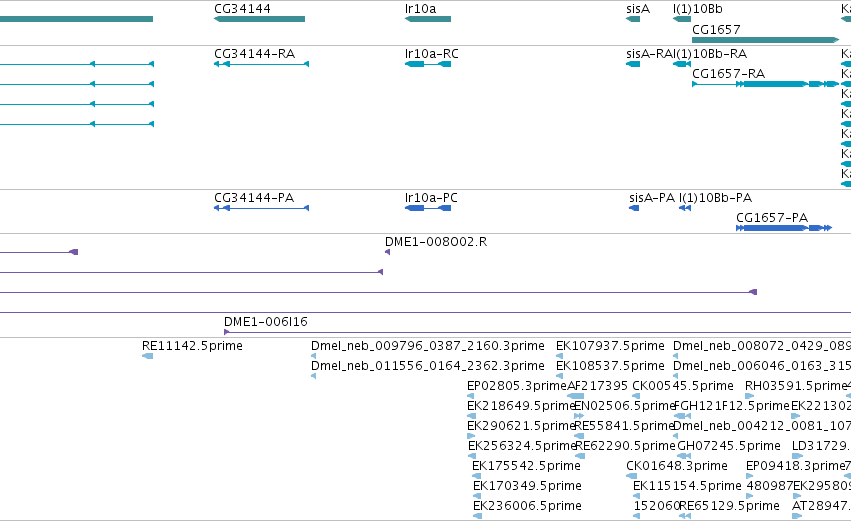Click the RE65129.5prime EST label

click(x=729, y=506)
